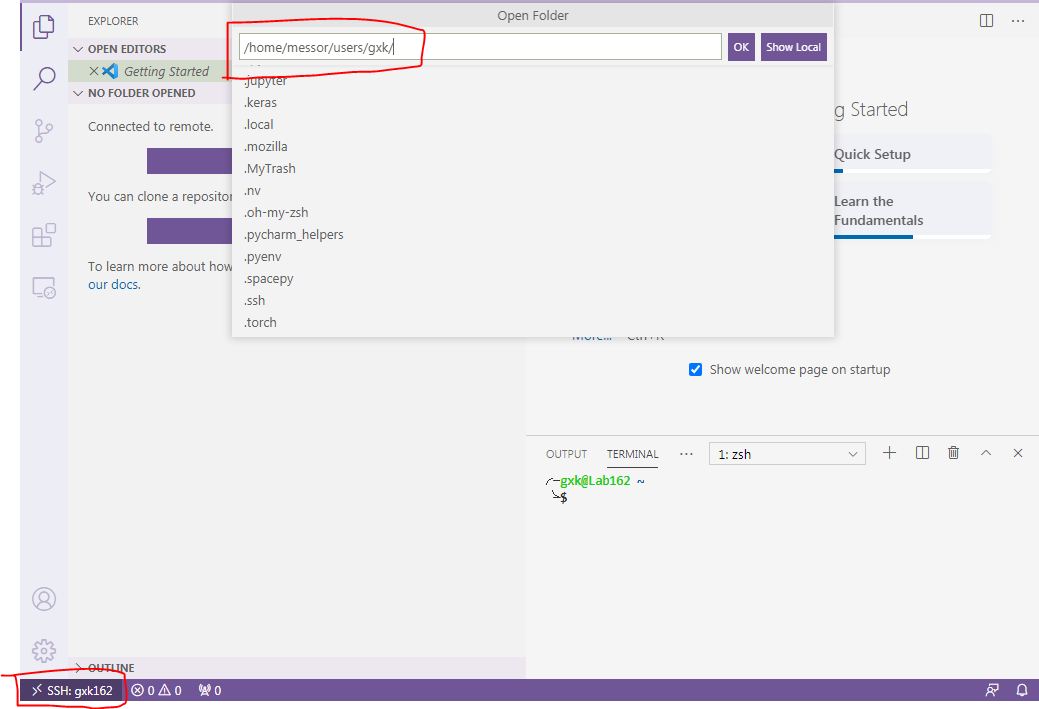Click the folder path input field
Viewport: 1039px width, 709px height.
click(480, 47)
